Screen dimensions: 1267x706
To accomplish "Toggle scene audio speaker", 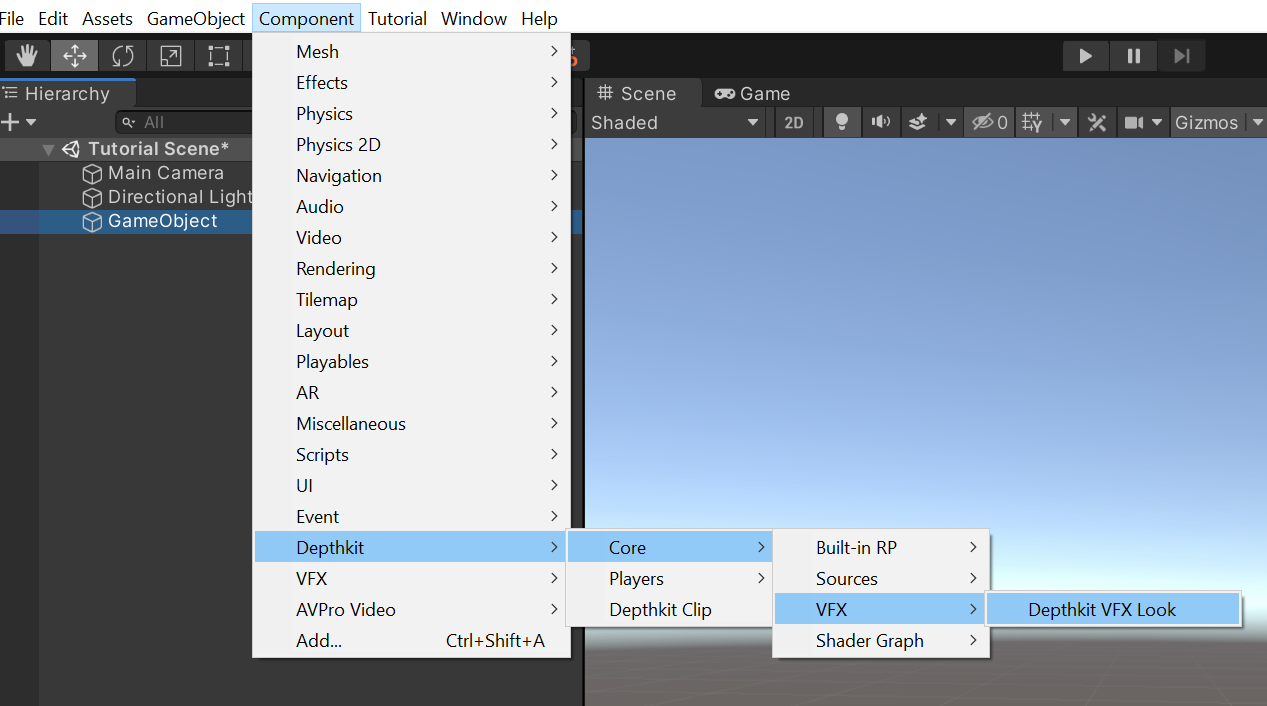I will tap(880, 122).
